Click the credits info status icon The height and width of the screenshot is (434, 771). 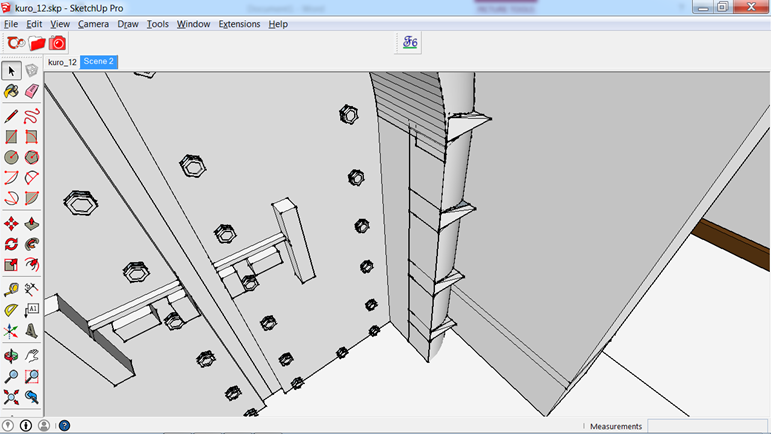tap(26, 425)
